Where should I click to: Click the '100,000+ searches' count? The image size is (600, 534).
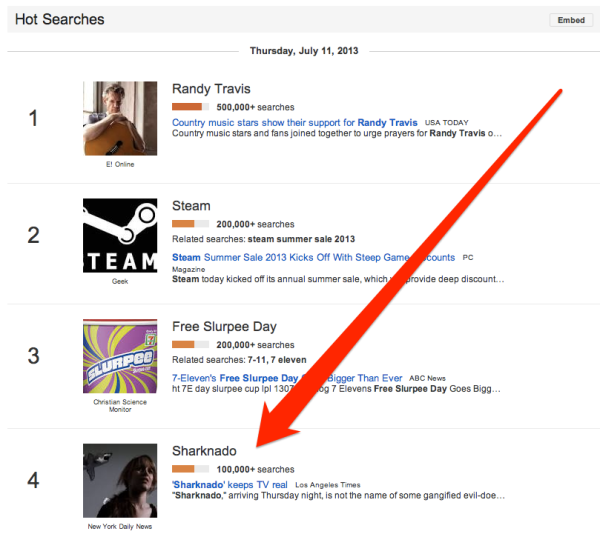[255, 469]
